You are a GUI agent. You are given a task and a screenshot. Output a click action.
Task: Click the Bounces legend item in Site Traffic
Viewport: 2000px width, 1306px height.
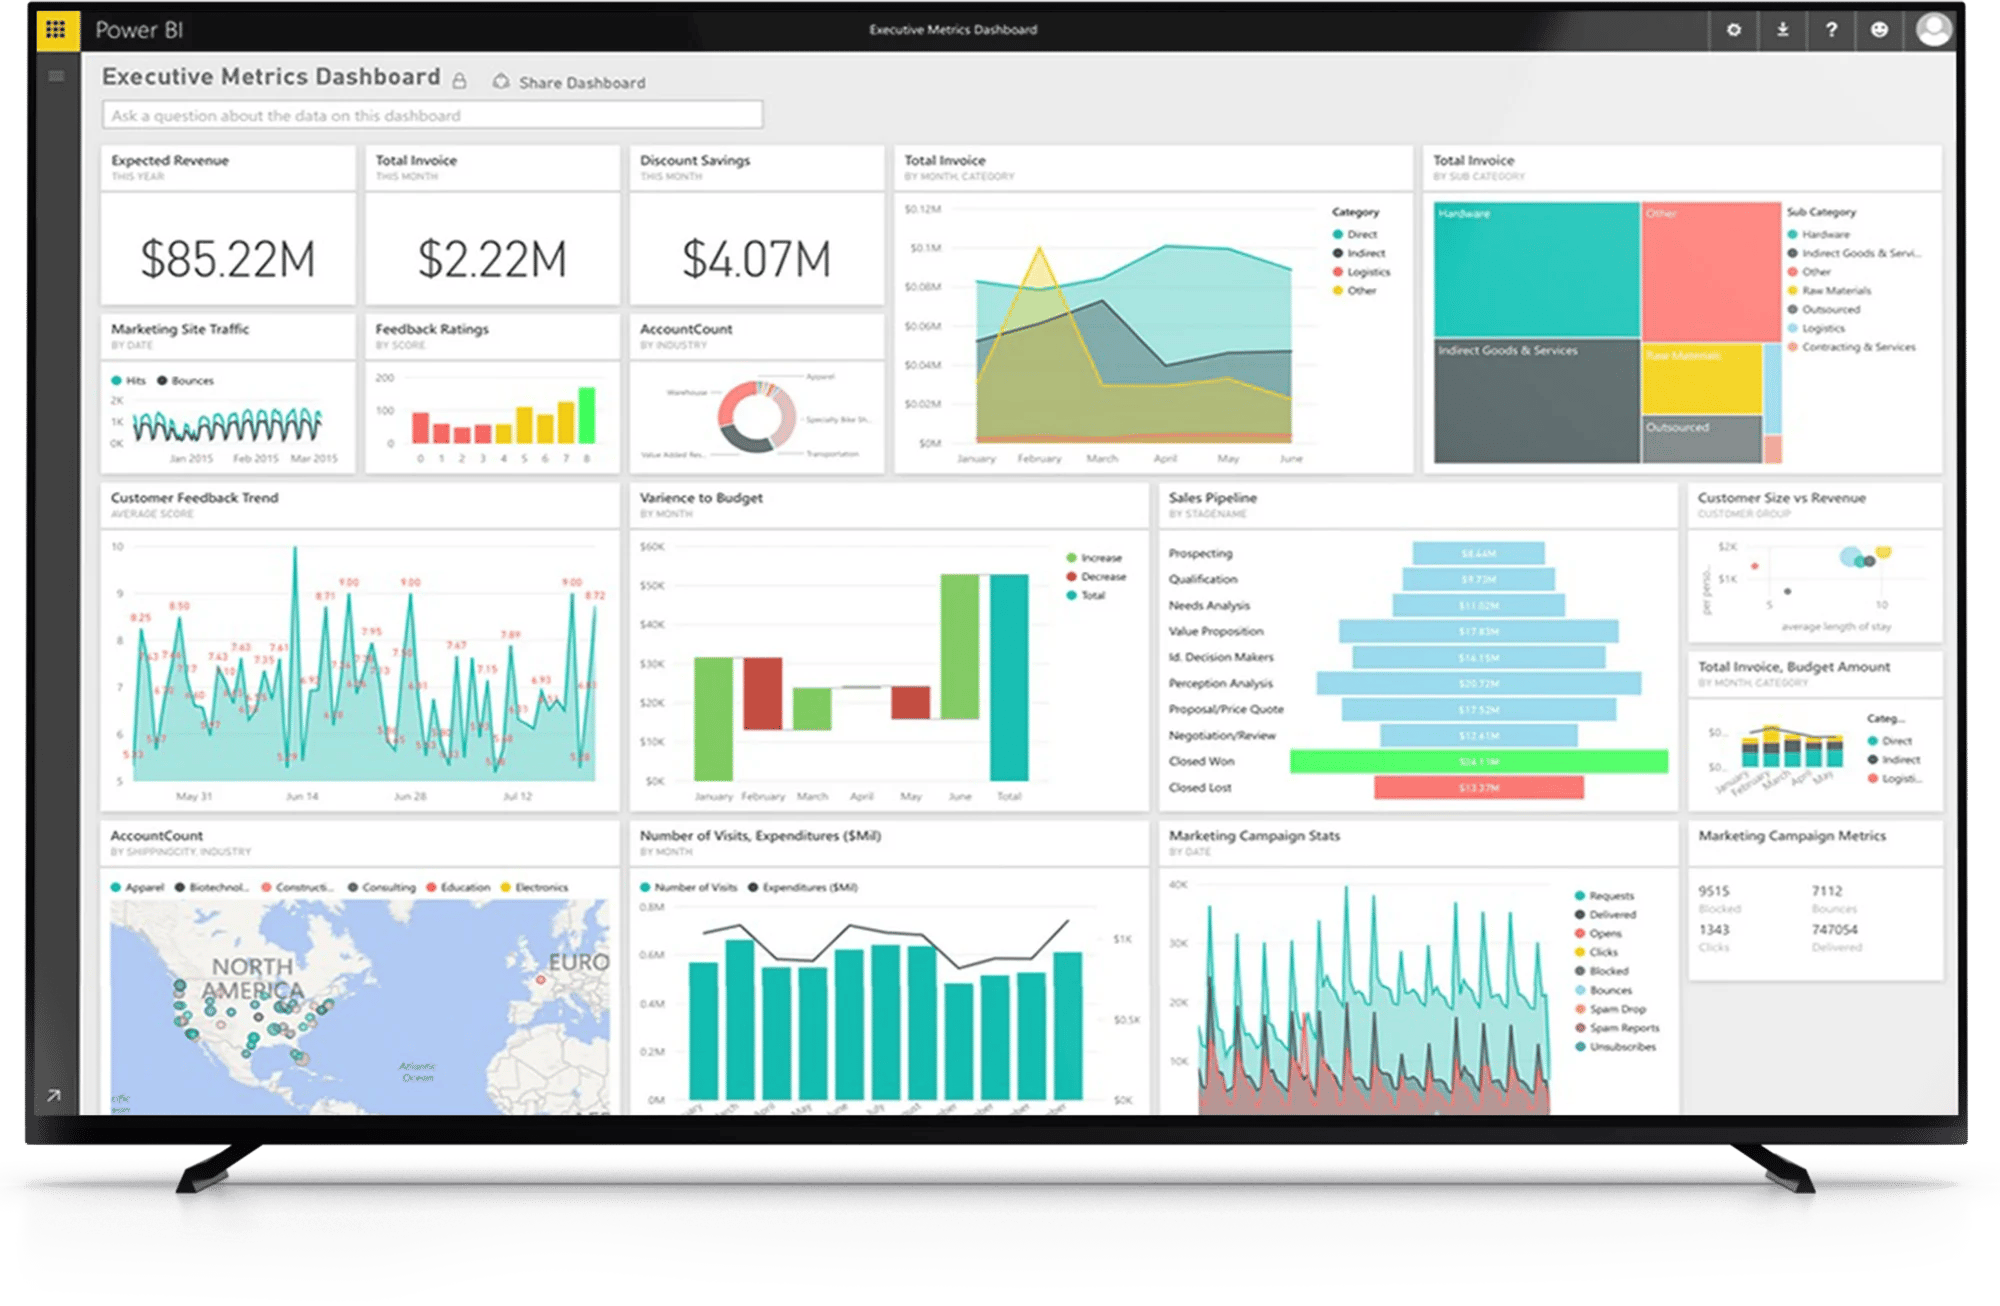[x=186, y=381]
